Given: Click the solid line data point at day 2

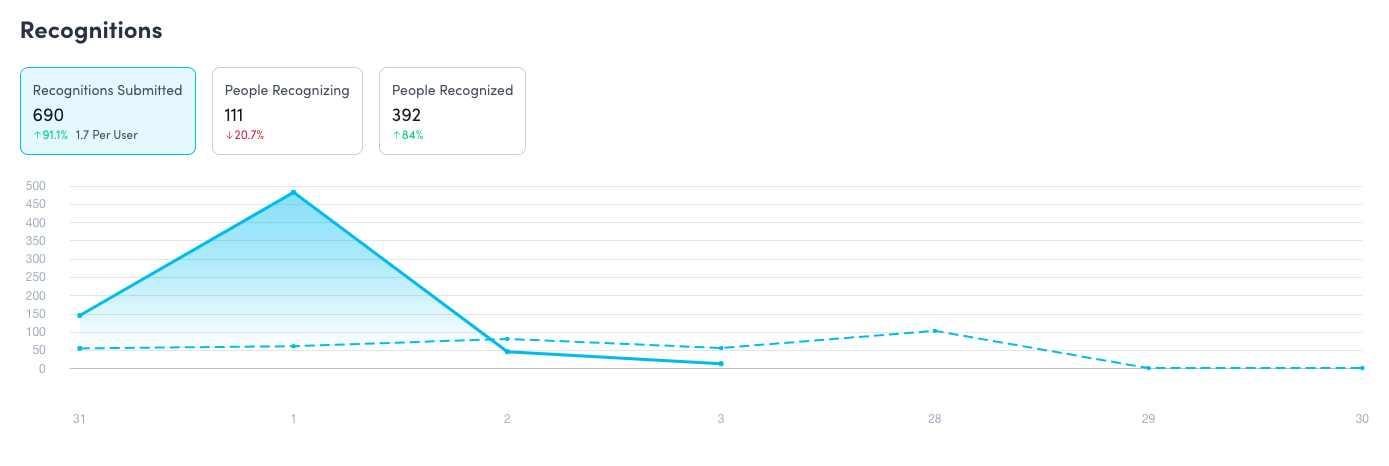Looking at the screenshot, I should click(507, 352).
